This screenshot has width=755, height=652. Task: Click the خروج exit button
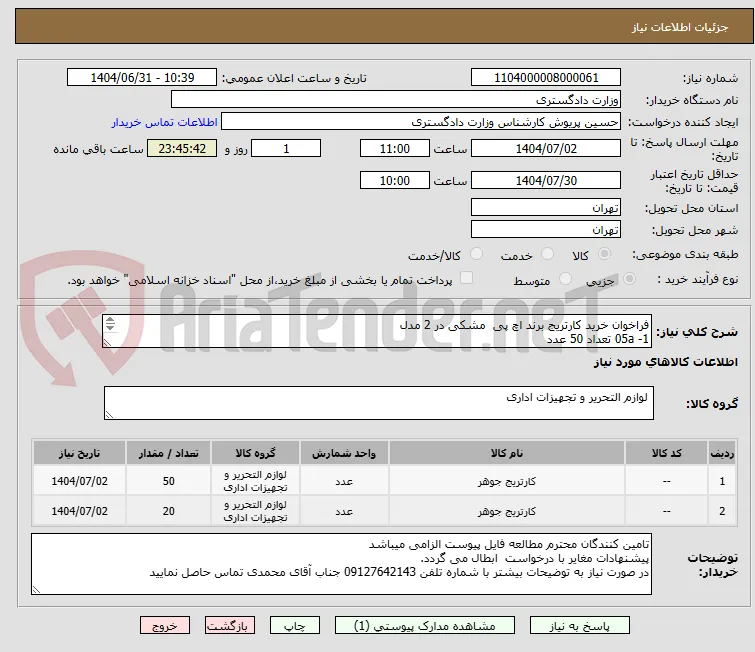(165, 626)
